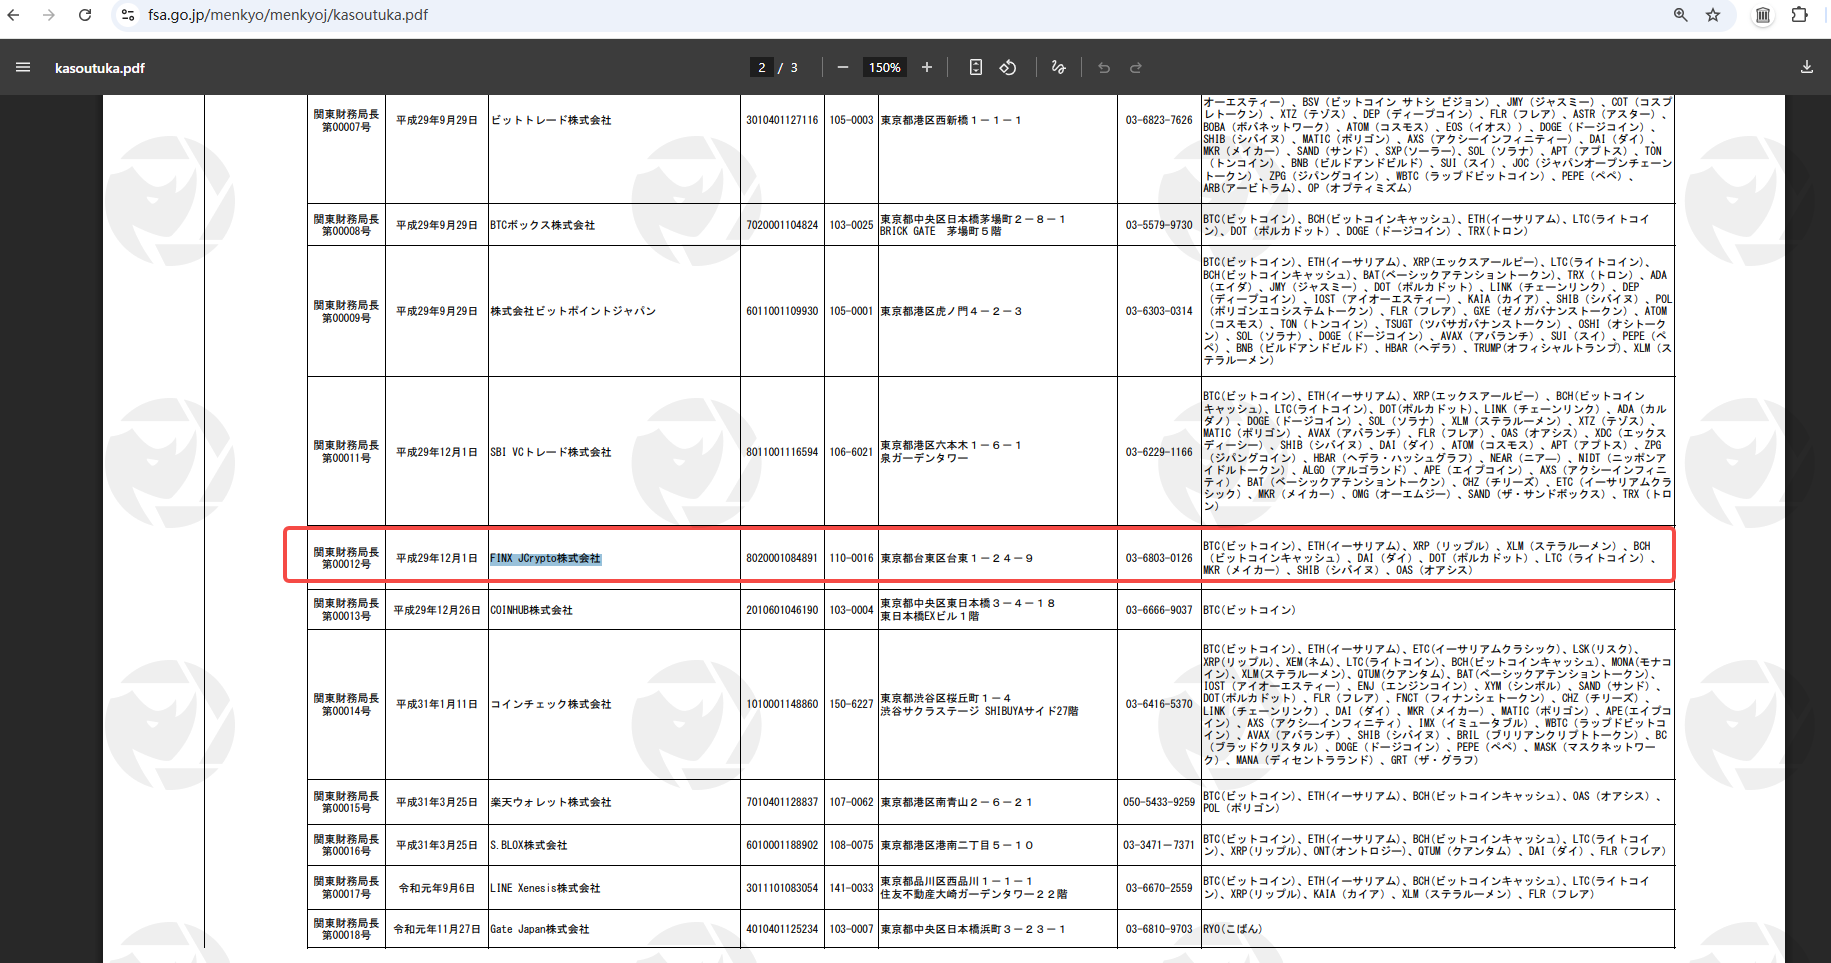Click the 150% zoom level field

(x=884, y=68)
